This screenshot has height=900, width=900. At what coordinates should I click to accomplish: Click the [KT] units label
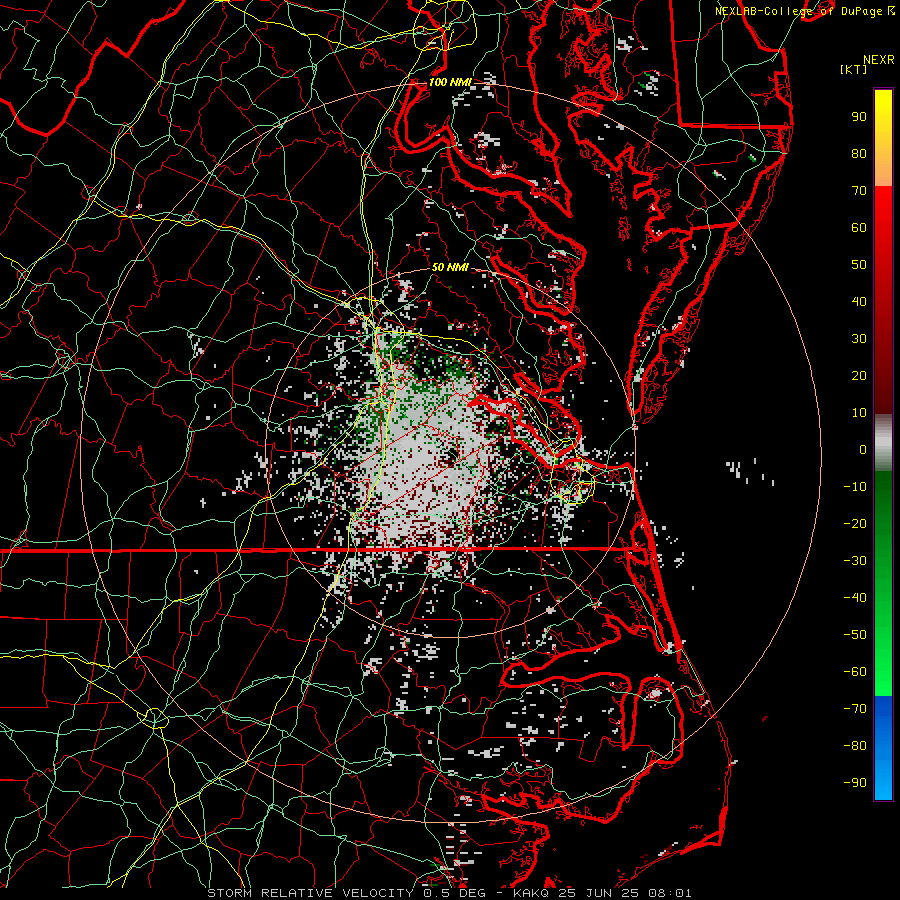(x=853, y=69)
